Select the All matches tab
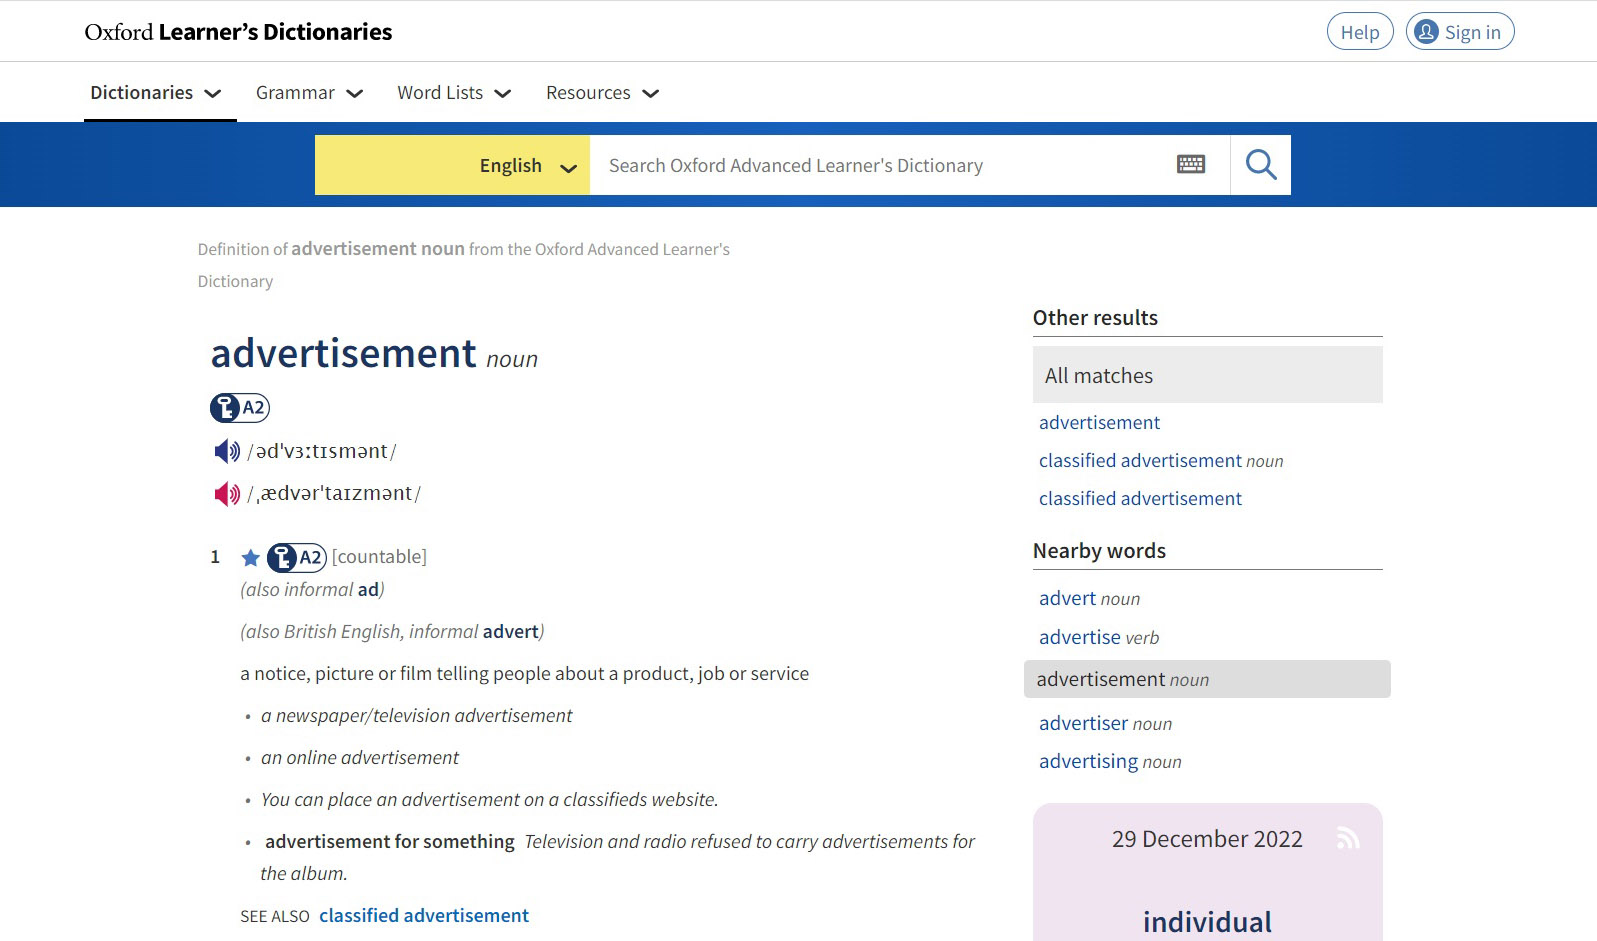The width and height of the screenshot is (1597, 941). pos(1207,375)
